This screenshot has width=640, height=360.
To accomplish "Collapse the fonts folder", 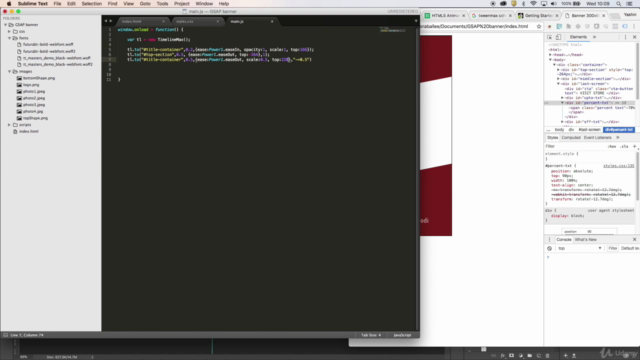I will (9, 38).
